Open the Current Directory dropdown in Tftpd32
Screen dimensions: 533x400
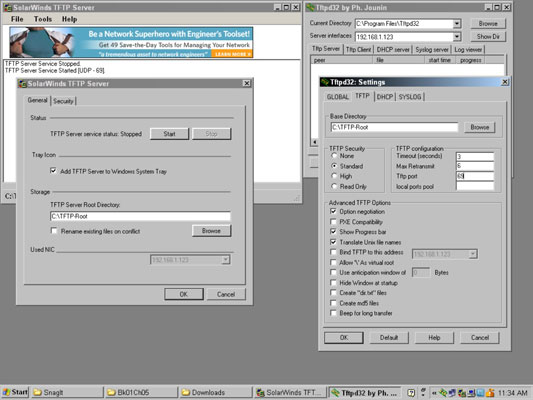(x=457, y=23)
